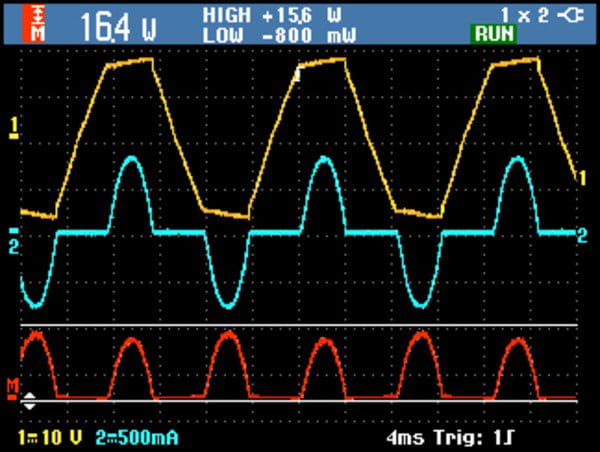Image resolution: width=600 pixels, height=452 pixels.
Task: Click the red math channel icon in header
Action: [33, 23]
